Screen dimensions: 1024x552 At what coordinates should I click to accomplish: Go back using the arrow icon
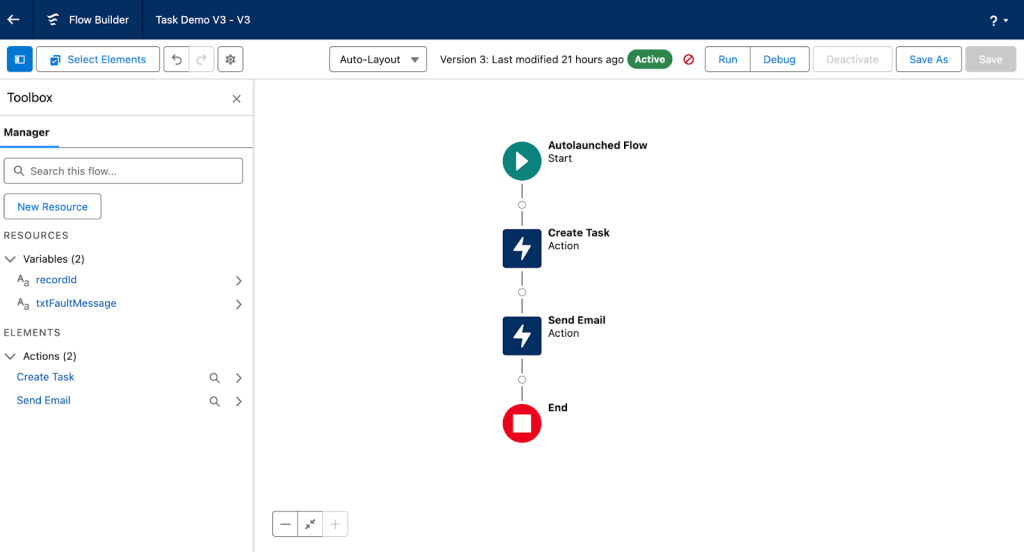14,20
